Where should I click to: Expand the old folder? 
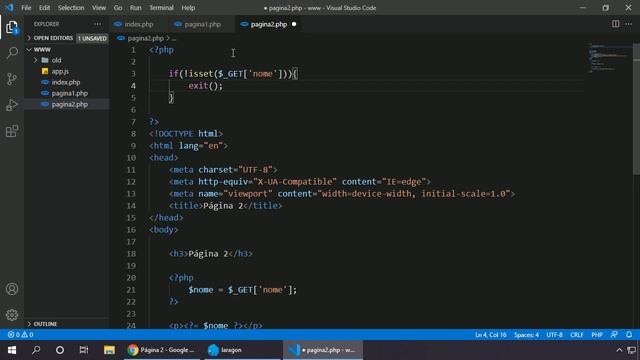click(x=67, y=60)
